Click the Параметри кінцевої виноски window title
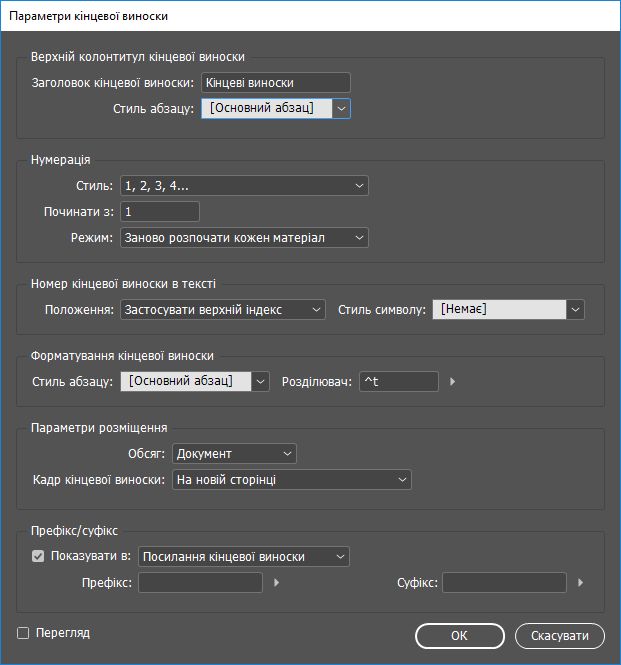This screenshot has width=621, height=665. pyautogui.click(x=88, y=16)
